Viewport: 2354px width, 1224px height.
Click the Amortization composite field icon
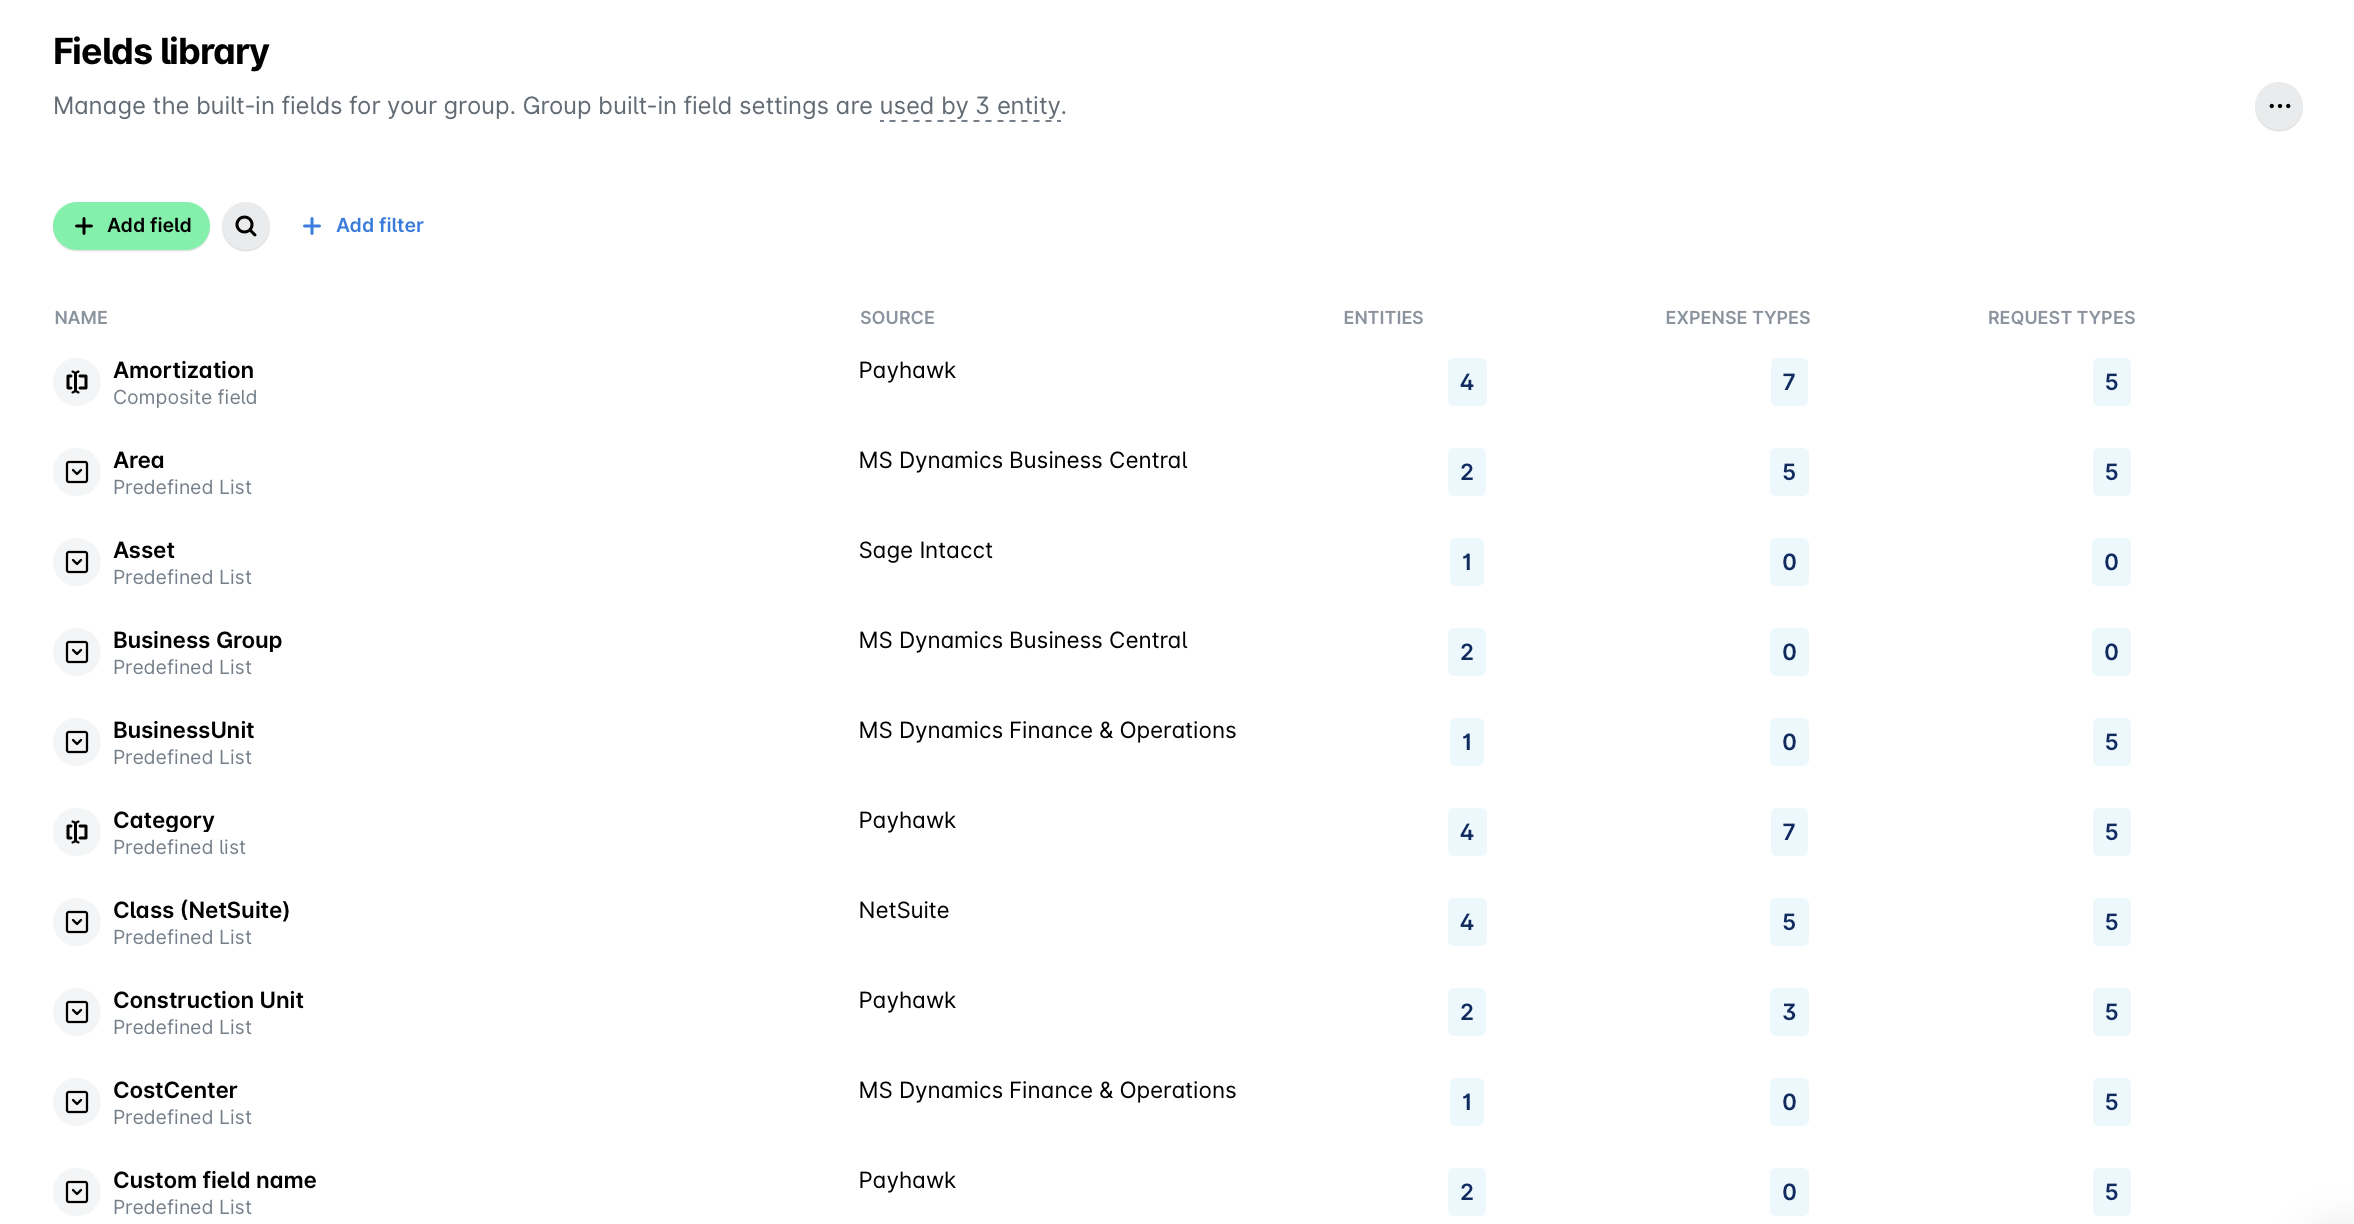(x=77, y=382)
